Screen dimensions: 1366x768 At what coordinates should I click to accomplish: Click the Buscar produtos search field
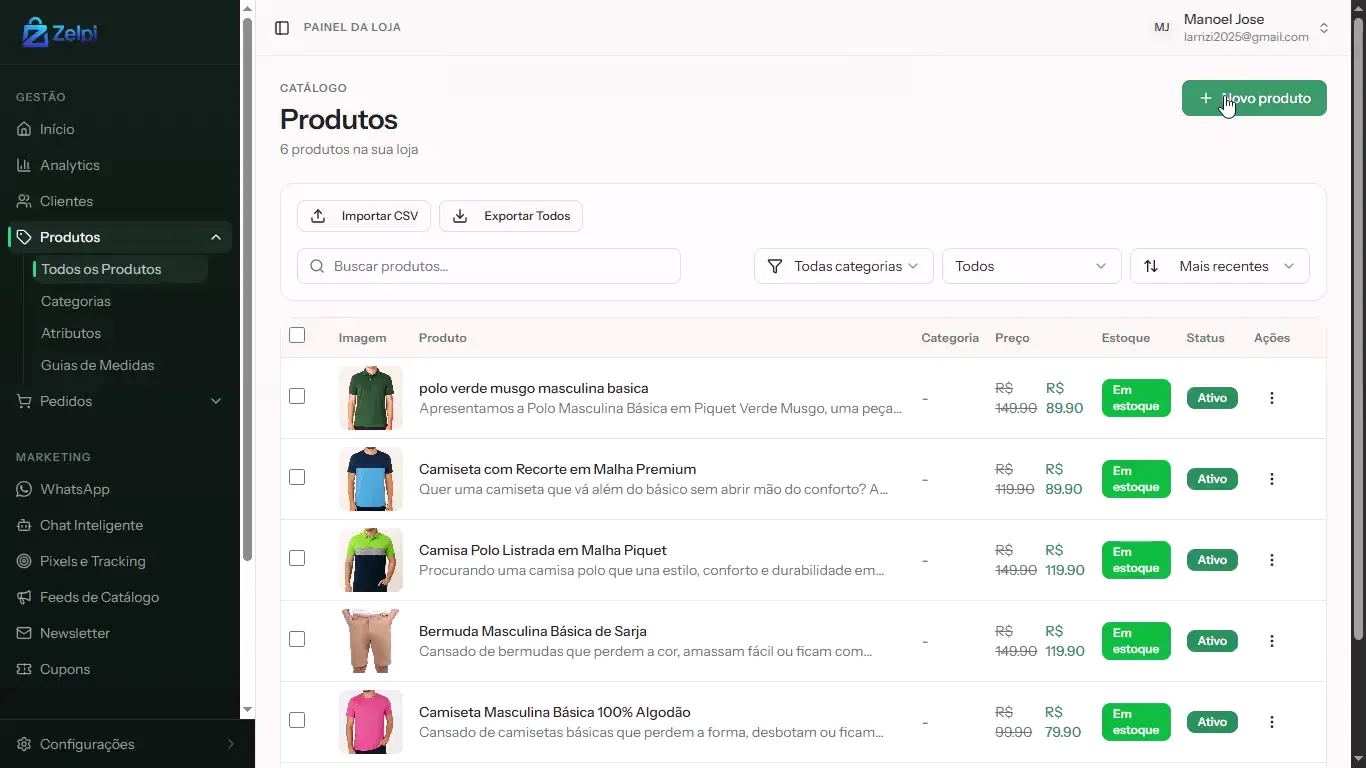(489, 266)
